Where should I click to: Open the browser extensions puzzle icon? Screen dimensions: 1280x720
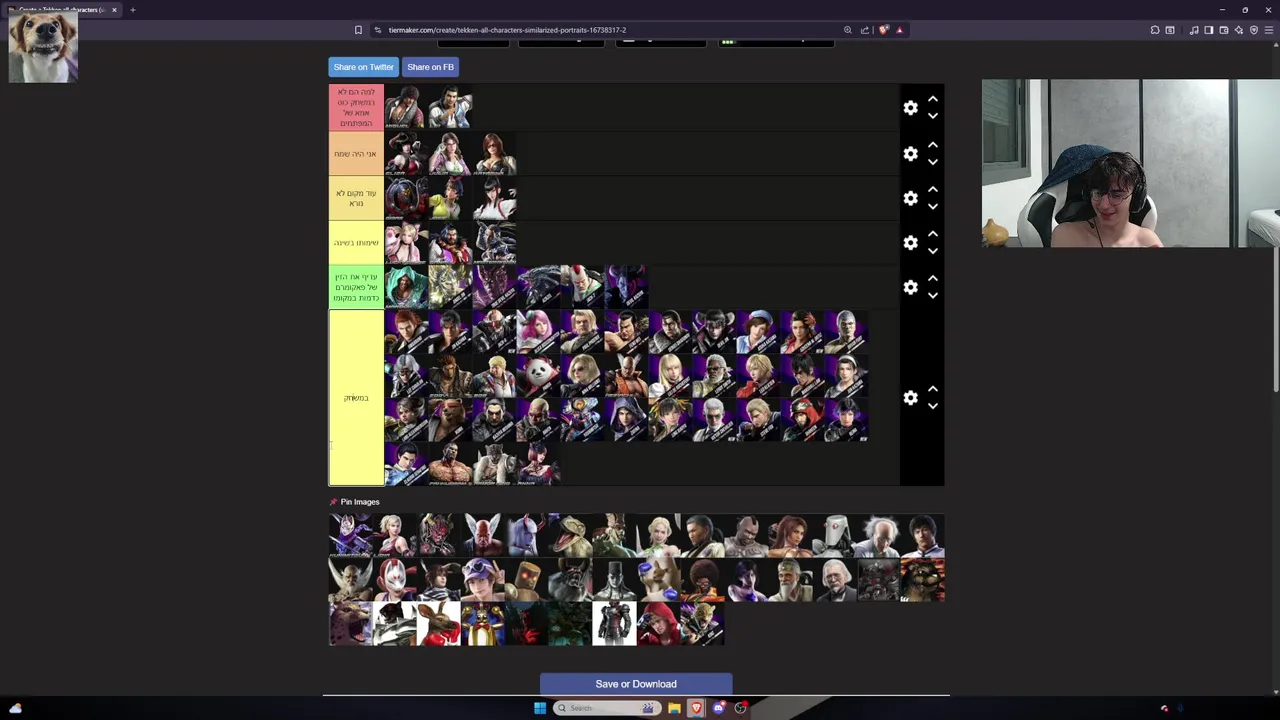pos(1155,30)
